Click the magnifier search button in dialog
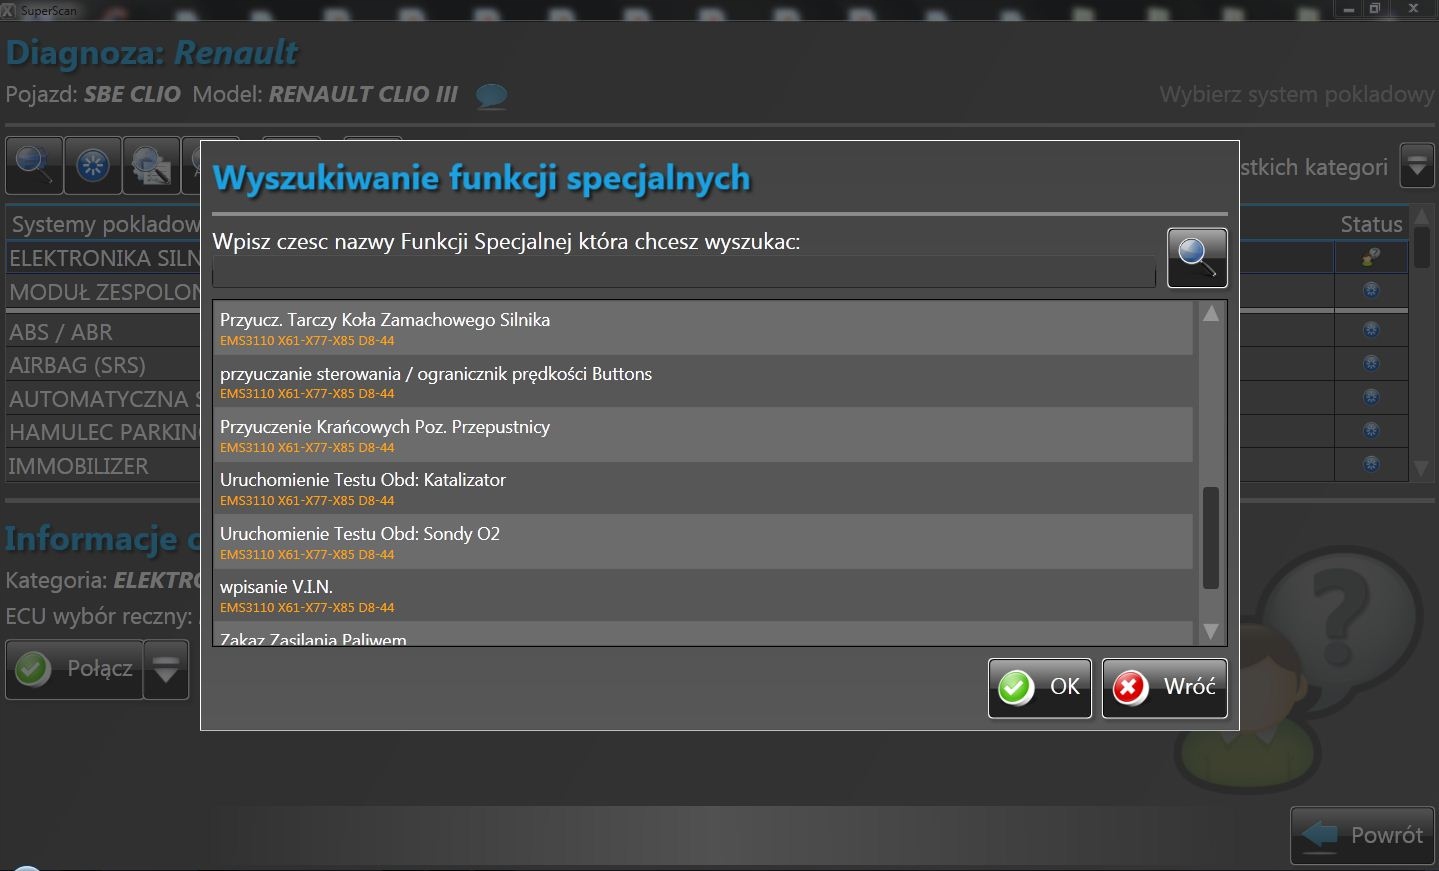Viewport: 1439px width, 871px height. (x=1197, y=258)
